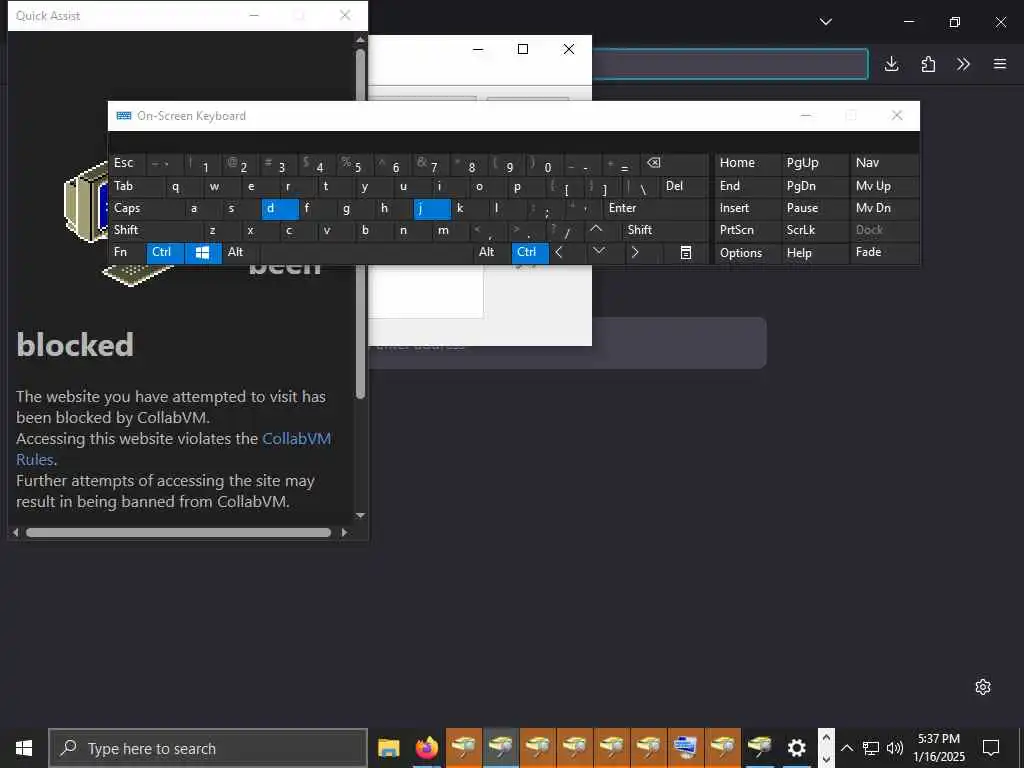Focus the Firefox address bar

[729, 64]
